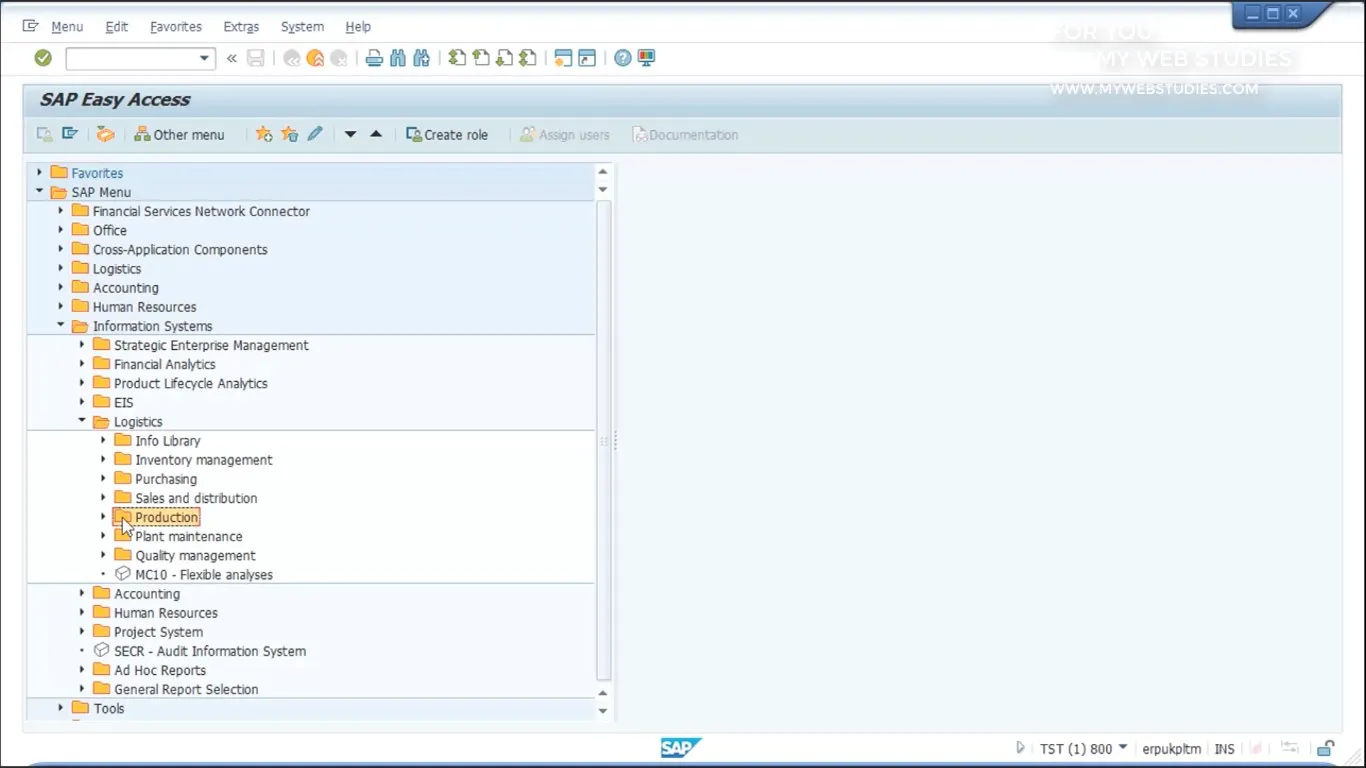Expand the Financial Services Network Connector node
The image size is (1366, 768).
(x=61, y=211)
